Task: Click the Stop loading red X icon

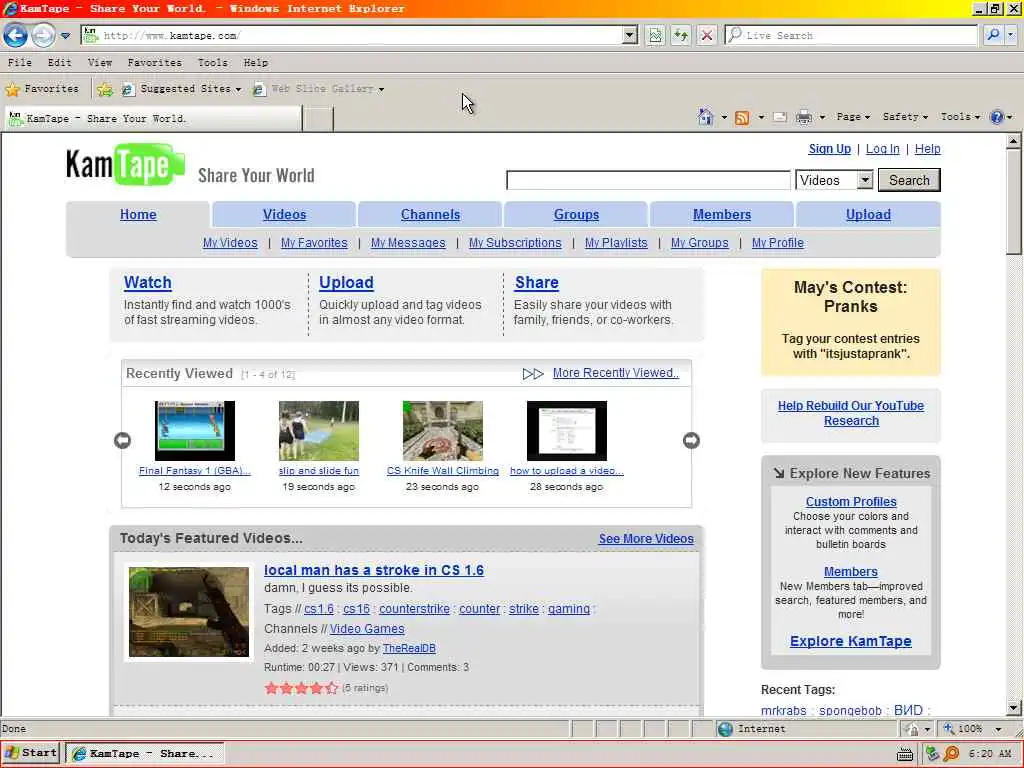Action: pyautogui.click(x=707, y=35)
